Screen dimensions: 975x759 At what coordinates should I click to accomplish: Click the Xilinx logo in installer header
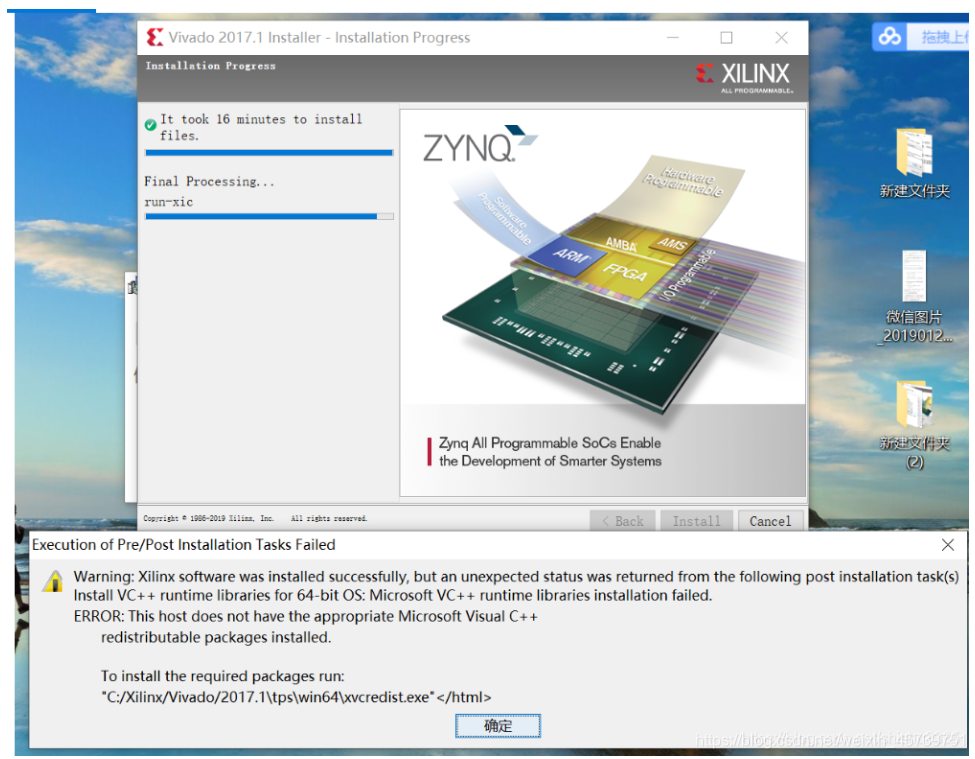point(744,77)
